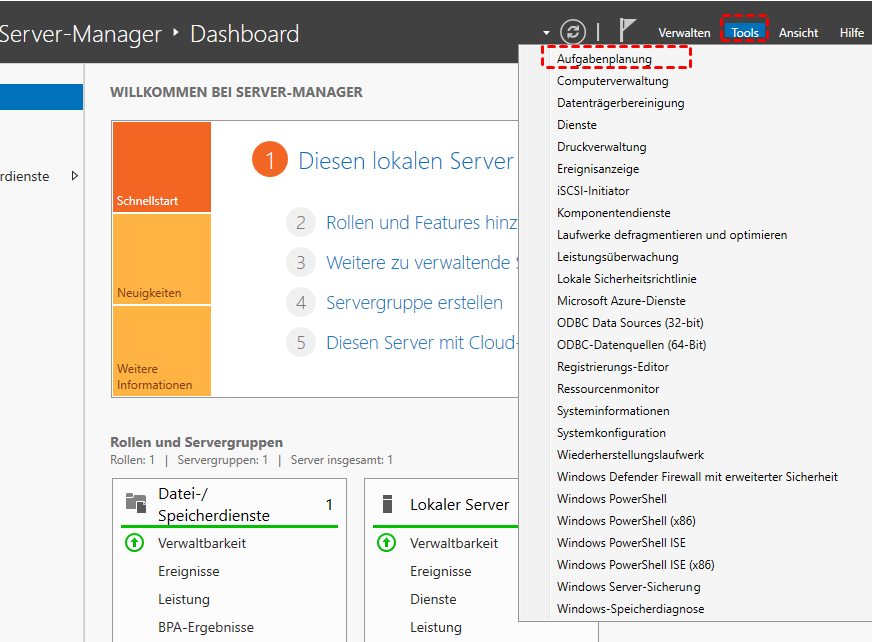Click the orange step 1 circle
The image size is (872, 642).
(x=270, y=160)
